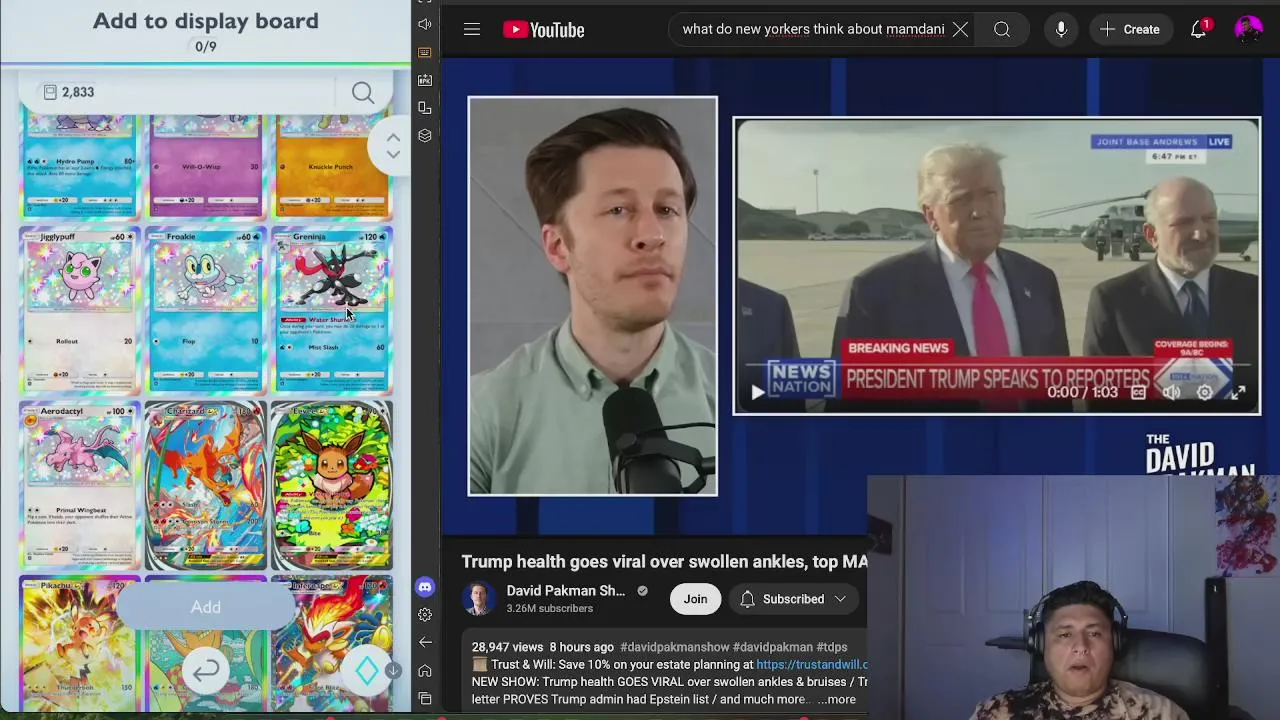1280x720 pixels.
Task: Open the #davidpakmanshow hashtag link
Action: (675, 647)
